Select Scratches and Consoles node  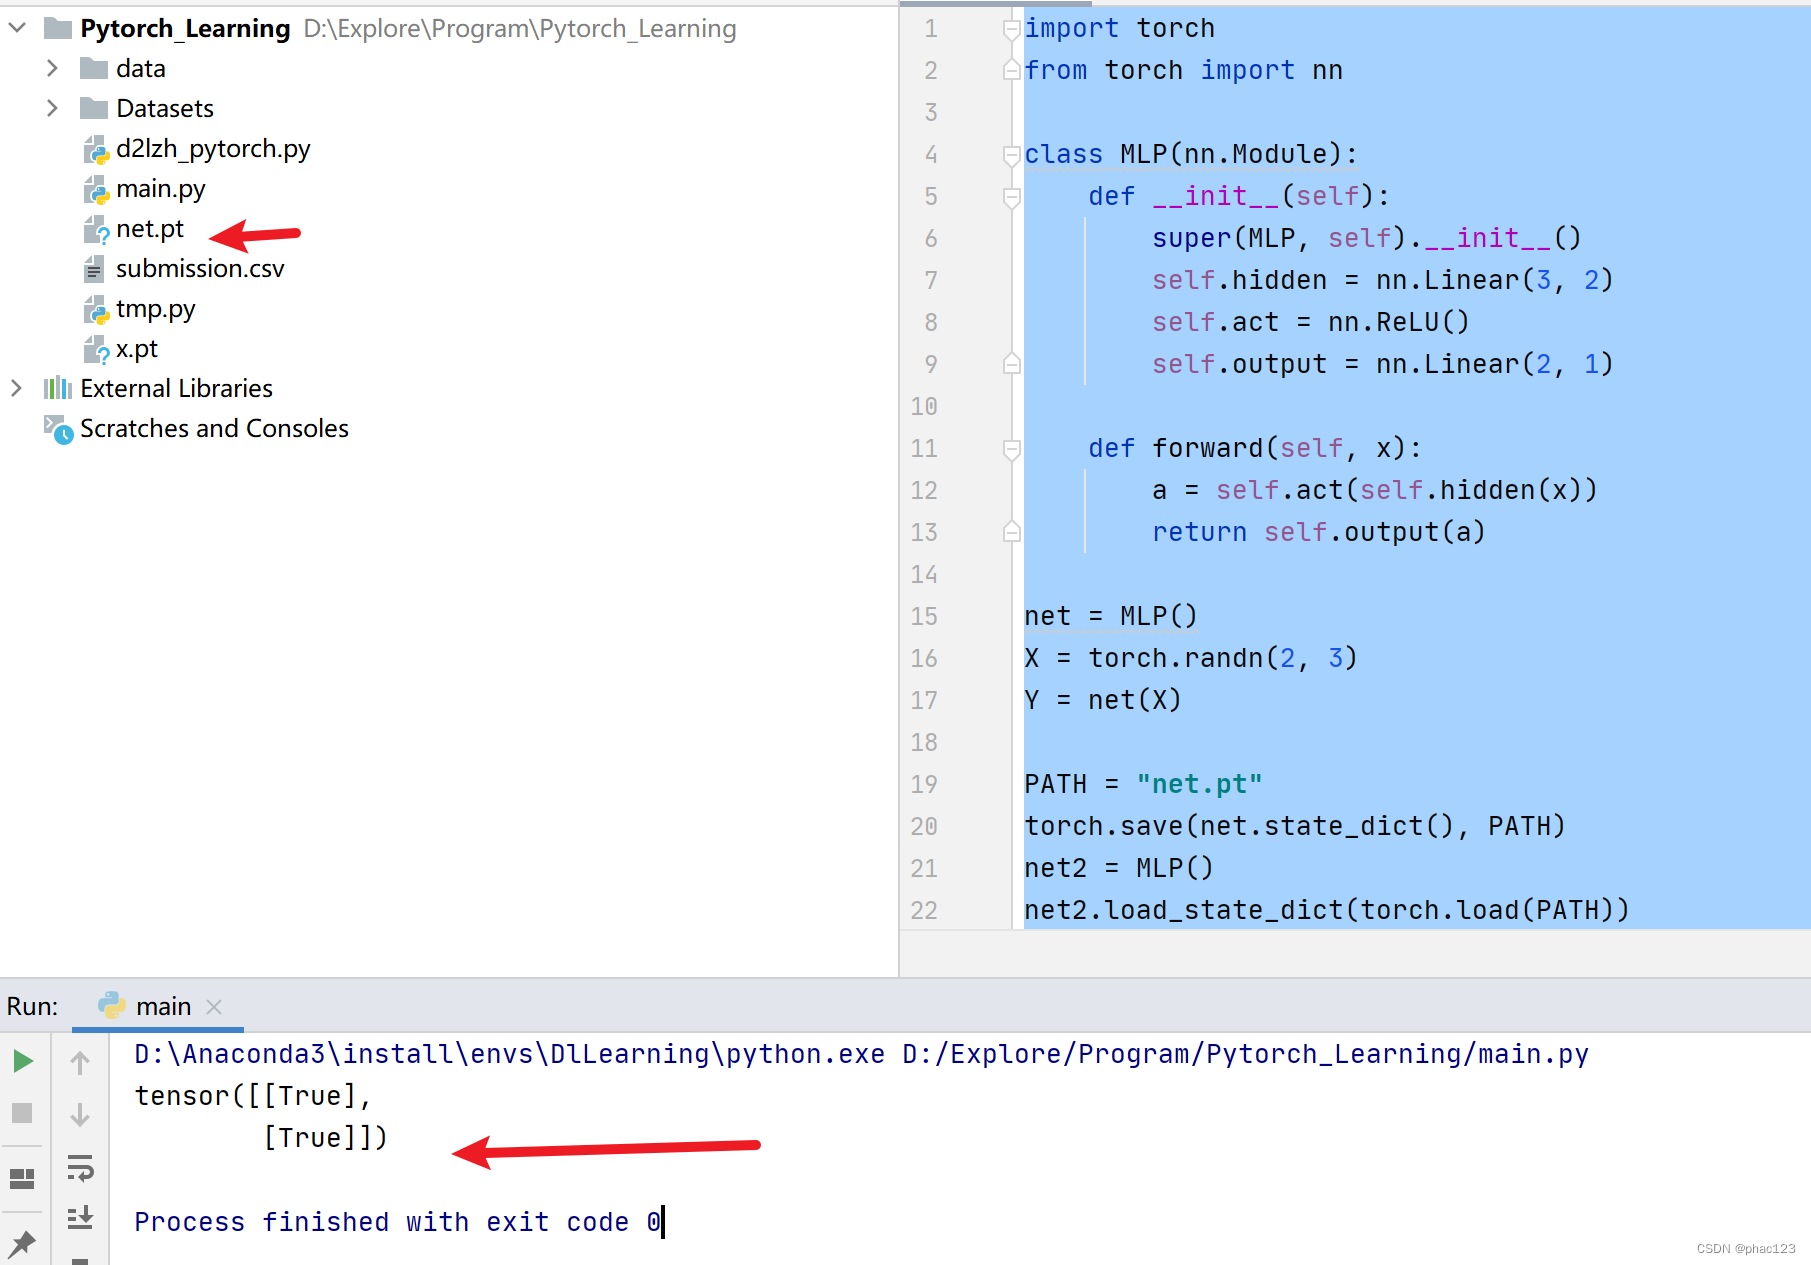click(214, 429)
